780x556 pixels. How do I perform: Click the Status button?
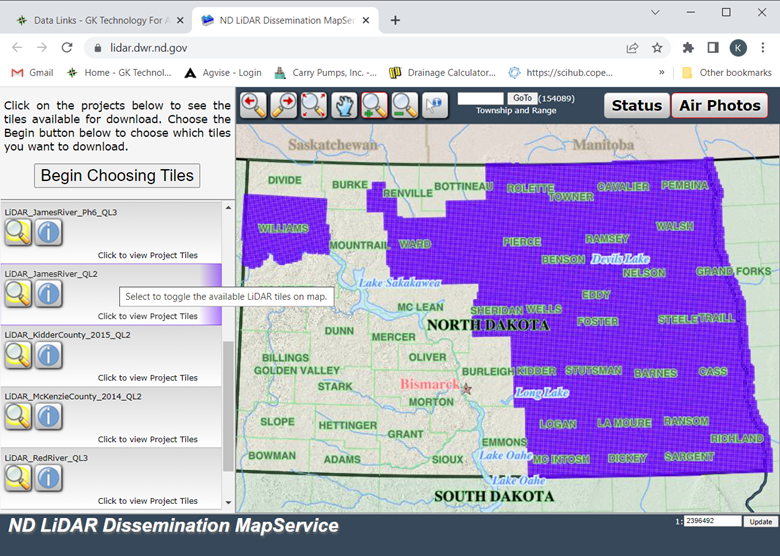[636, 105]
